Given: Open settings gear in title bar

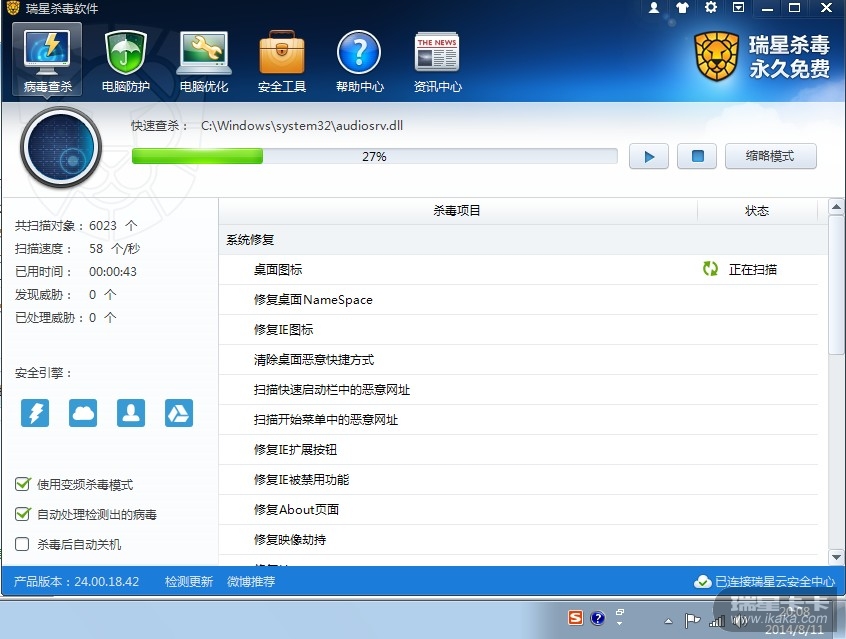Looking at the screenshot, I should pos(711,8).
